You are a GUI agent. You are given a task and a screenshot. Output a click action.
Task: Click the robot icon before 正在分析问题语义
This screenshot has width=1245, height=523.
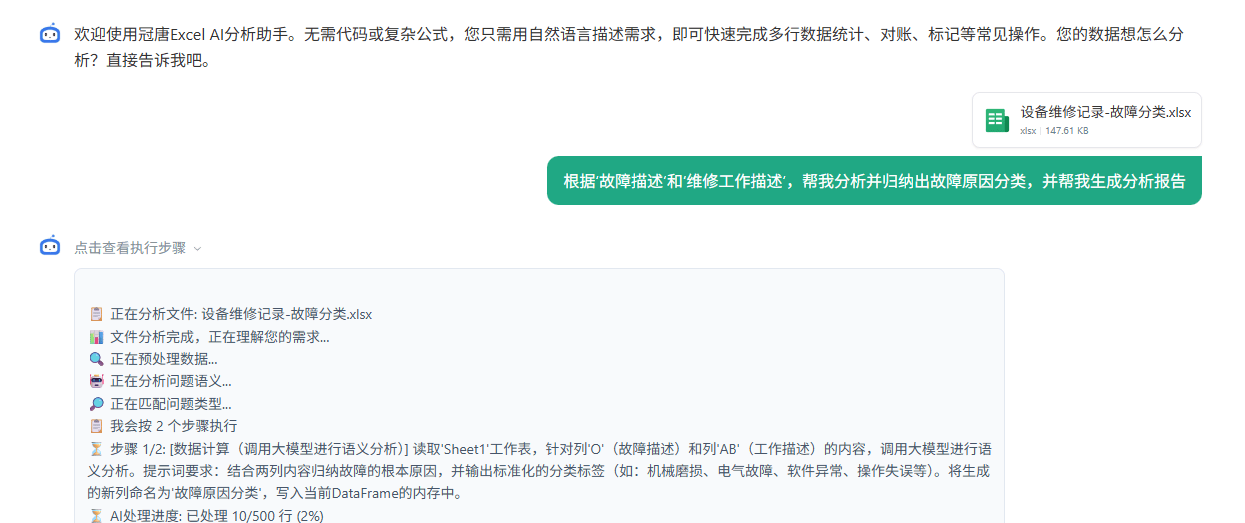click(96, 381)
